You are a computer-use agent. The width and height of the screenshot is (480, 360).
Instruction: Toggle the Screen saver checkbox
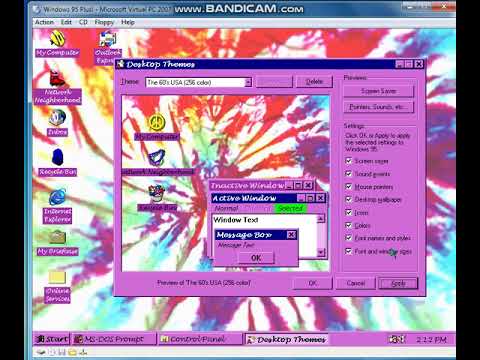point(349,161)
